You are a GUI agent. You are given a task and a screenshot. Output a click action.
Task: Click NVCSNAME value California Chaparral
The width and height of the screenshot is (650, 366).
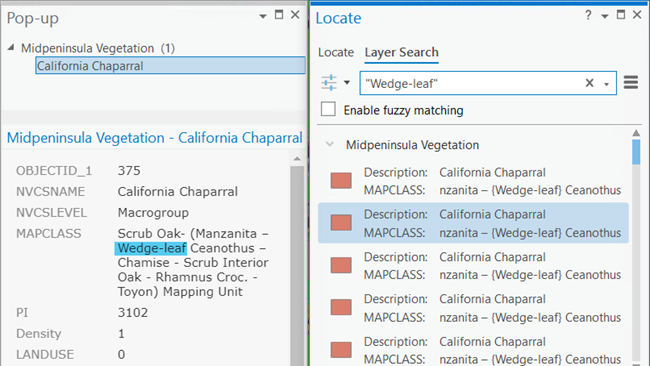[177, 191]
